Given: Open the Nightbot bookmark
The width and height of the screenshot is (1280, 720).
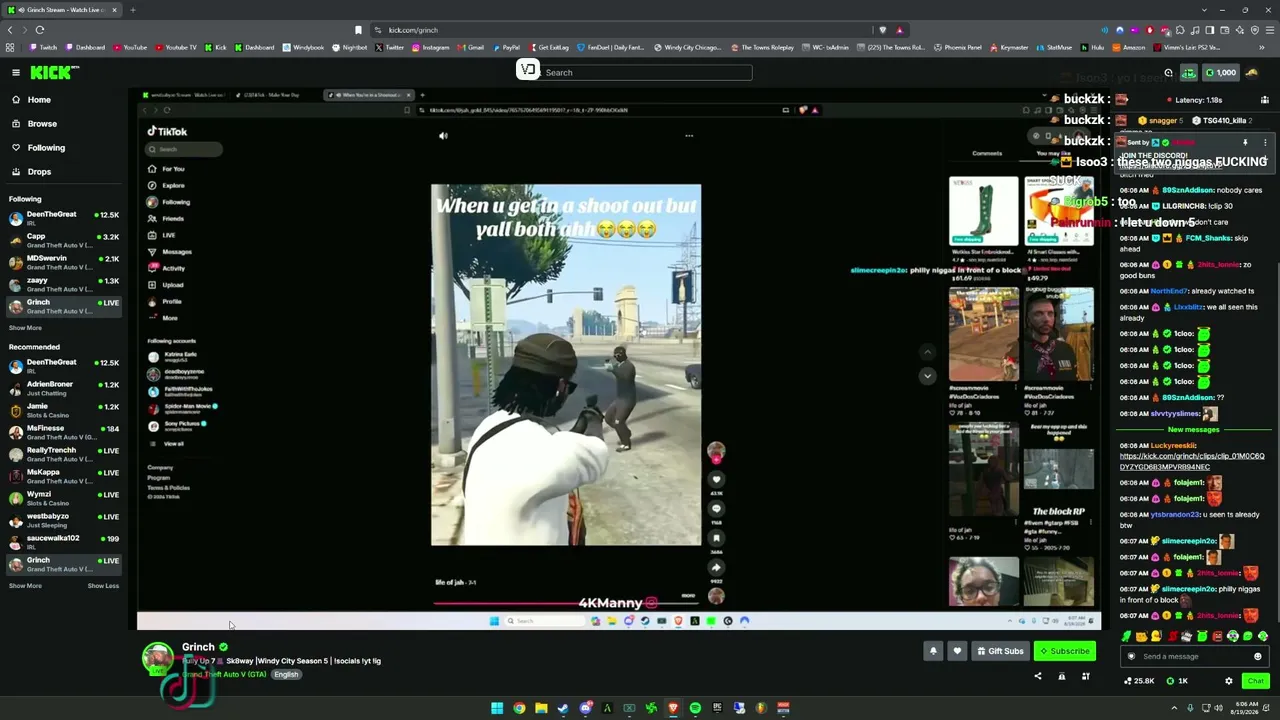Looking at the screenshot, I should tap(350, 47).
